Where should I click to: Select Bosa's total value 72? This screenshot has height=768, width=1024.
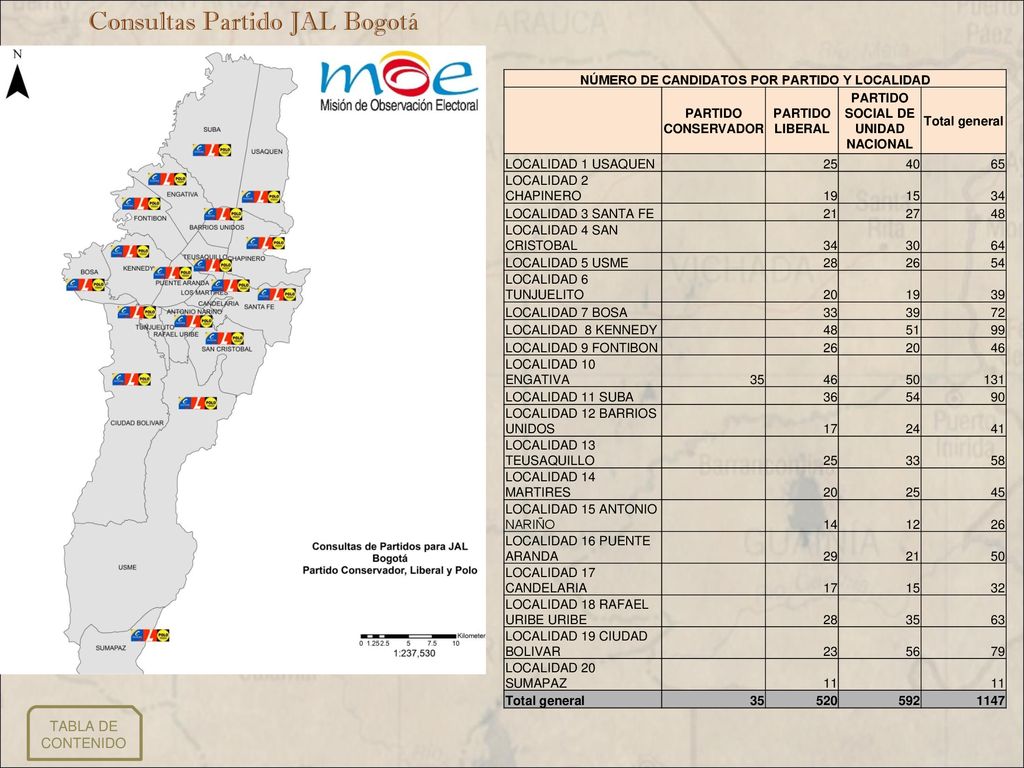click(x=997, y=313)
